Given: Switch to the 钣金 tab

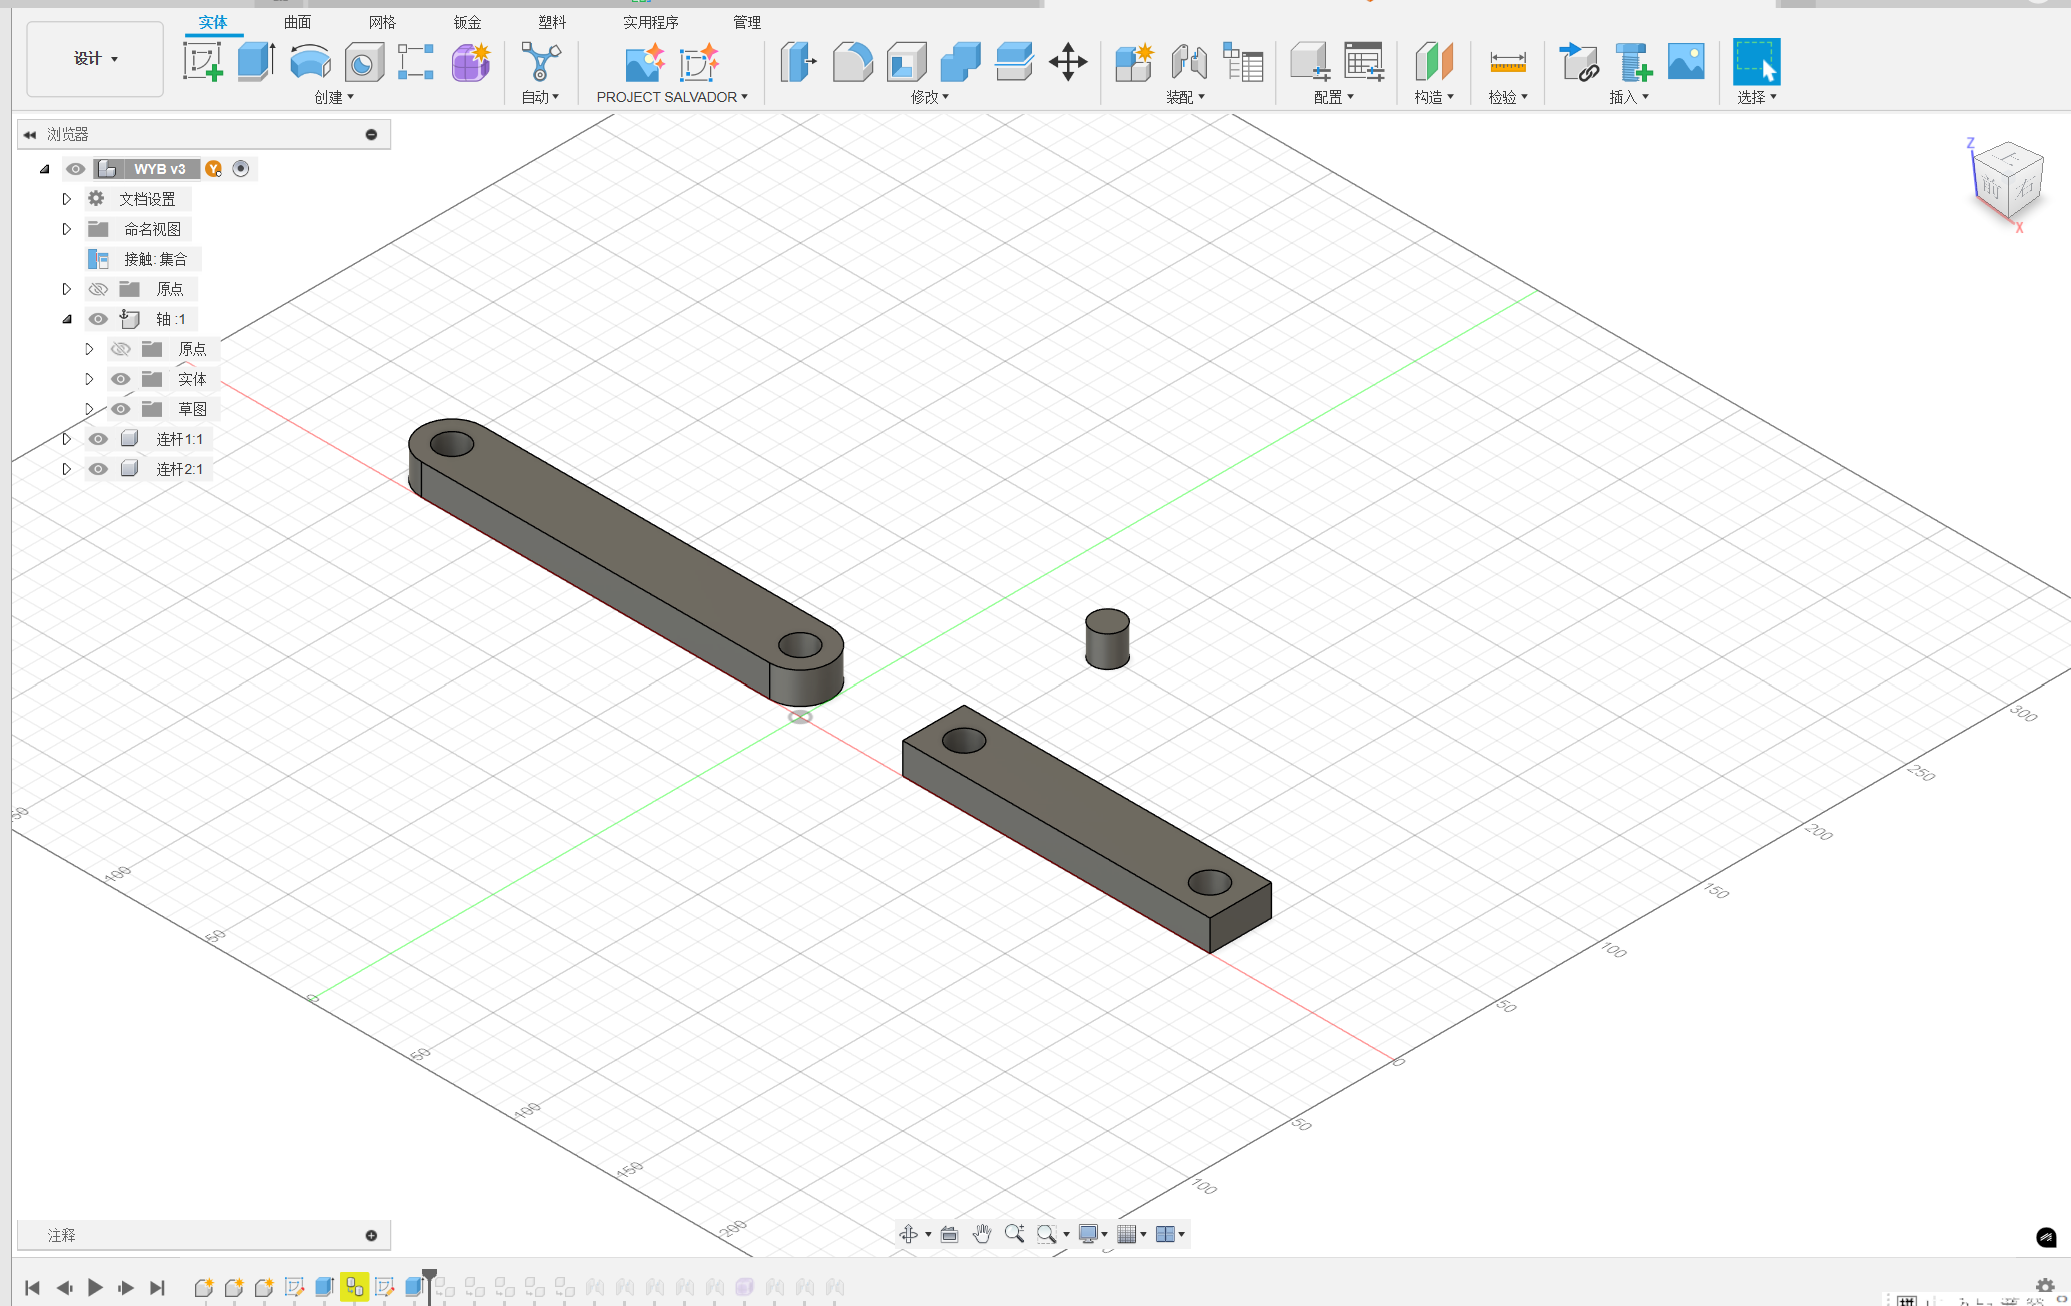Looking at the screenshot, I should pyautogui.click(x=467, y=22).
